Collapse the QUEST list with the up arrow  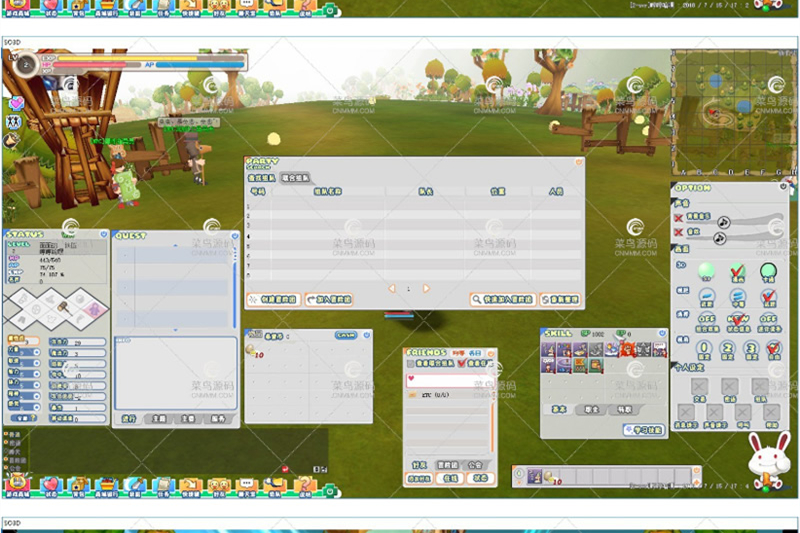coord(175,243)
